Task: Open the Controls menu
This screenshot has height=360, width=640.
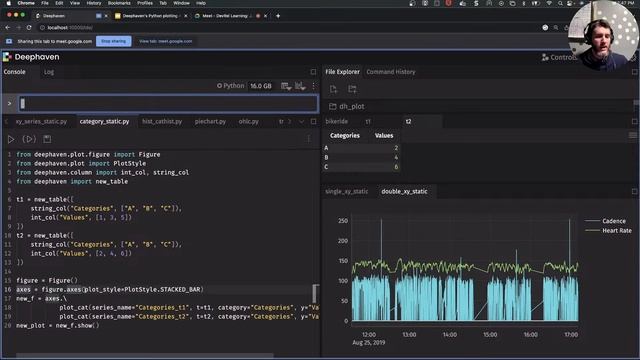Action: tap(558, 57)
